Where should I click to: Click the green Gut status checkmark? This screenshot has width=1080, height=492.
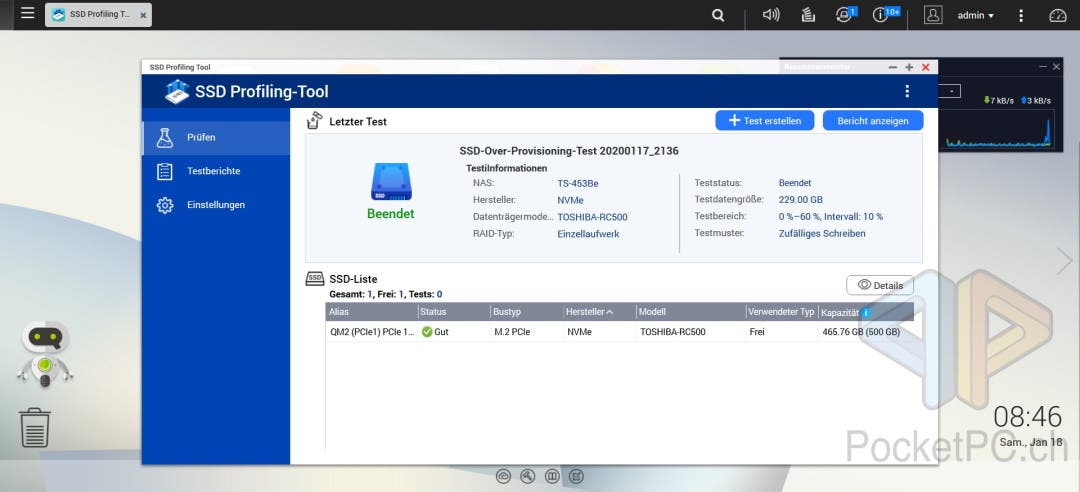[427, 332]
